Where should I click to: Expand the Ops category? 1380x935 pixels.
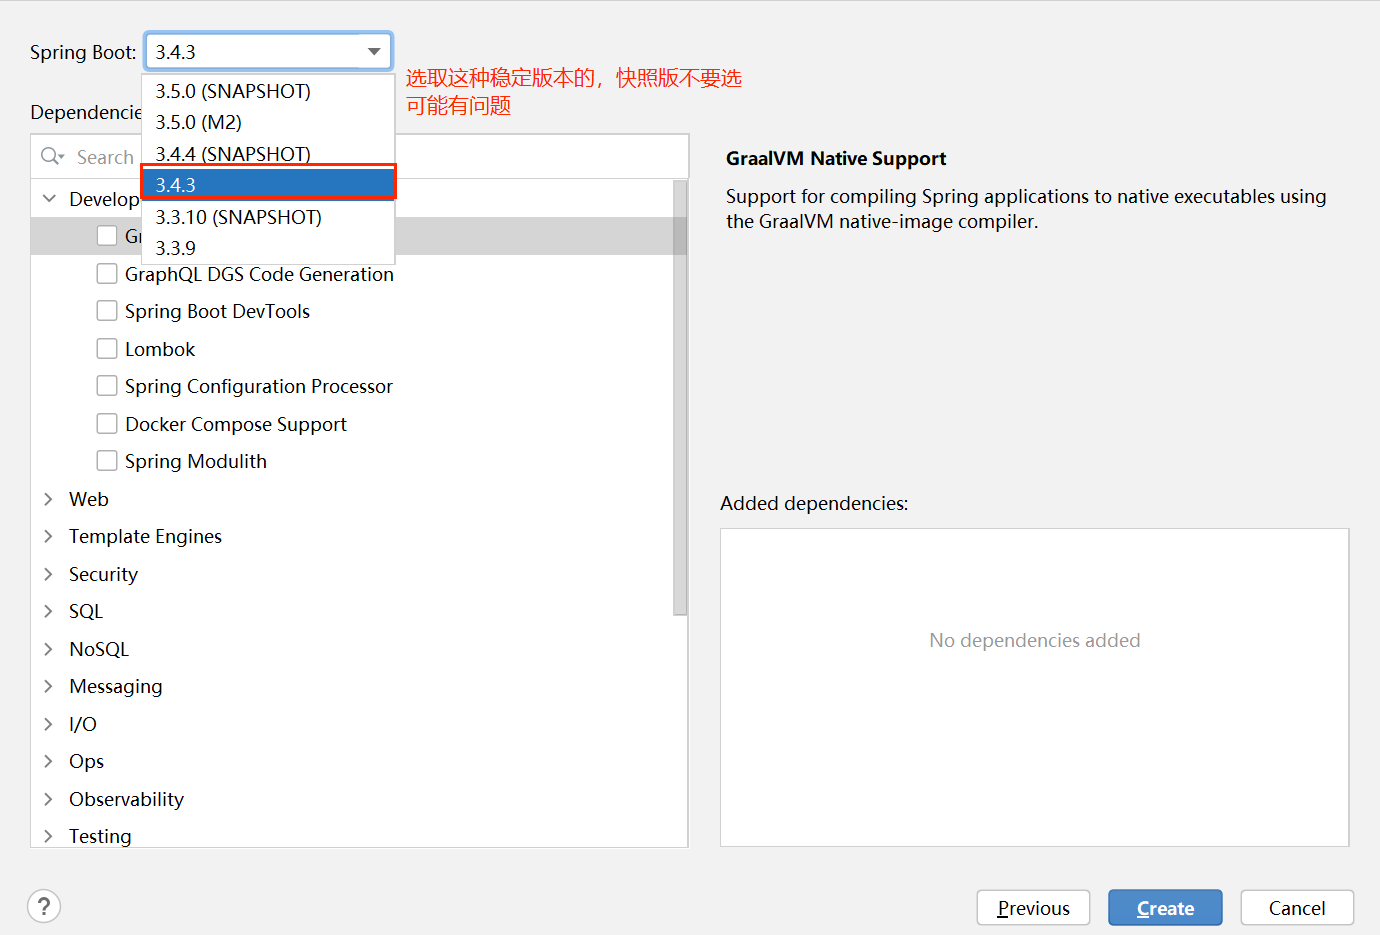point(49,761)
